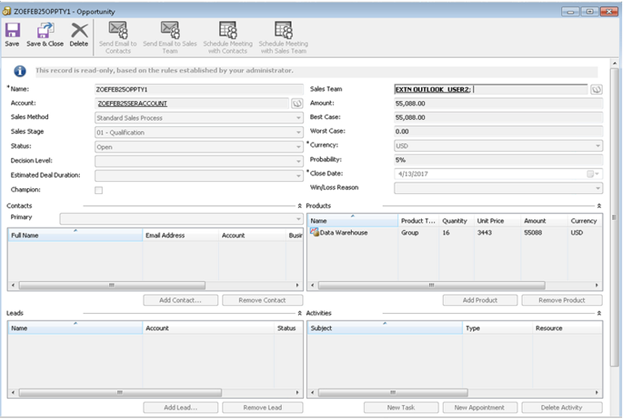
Task: Open the Currency dropdown
Action: 597,145
